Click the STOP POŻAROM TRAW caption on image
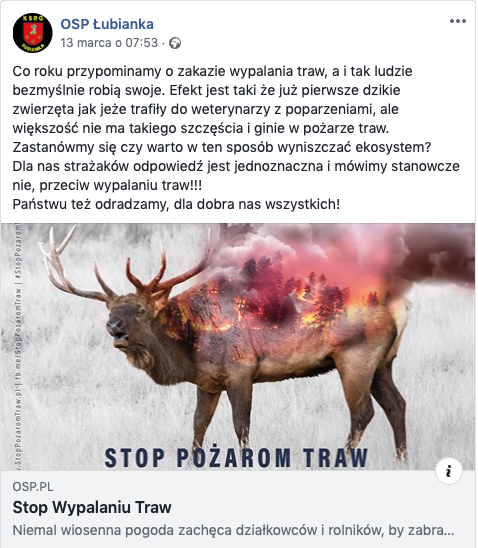This screenshot has width=478, height=548. coord(236,457)
